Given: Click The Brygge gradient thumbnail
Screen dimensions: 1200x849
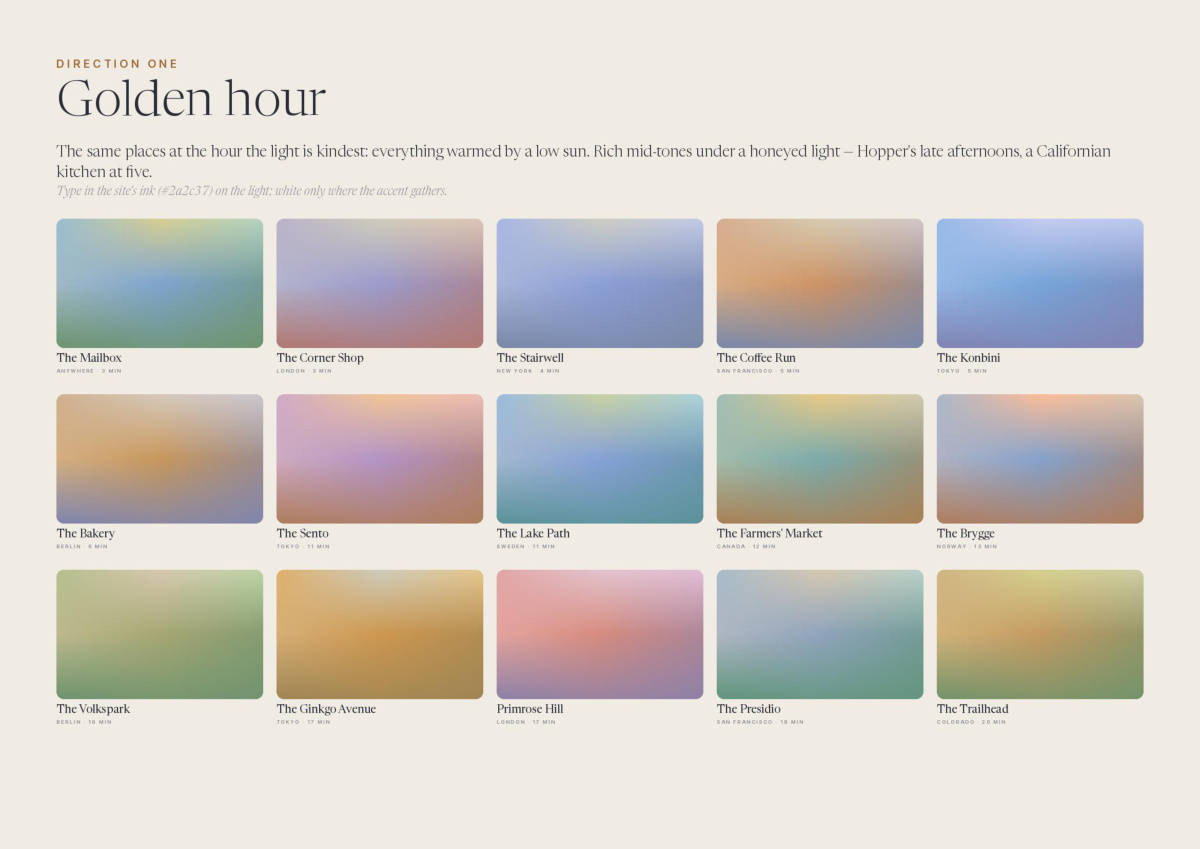Looking at the screenshot, I should coord(1040,459).
